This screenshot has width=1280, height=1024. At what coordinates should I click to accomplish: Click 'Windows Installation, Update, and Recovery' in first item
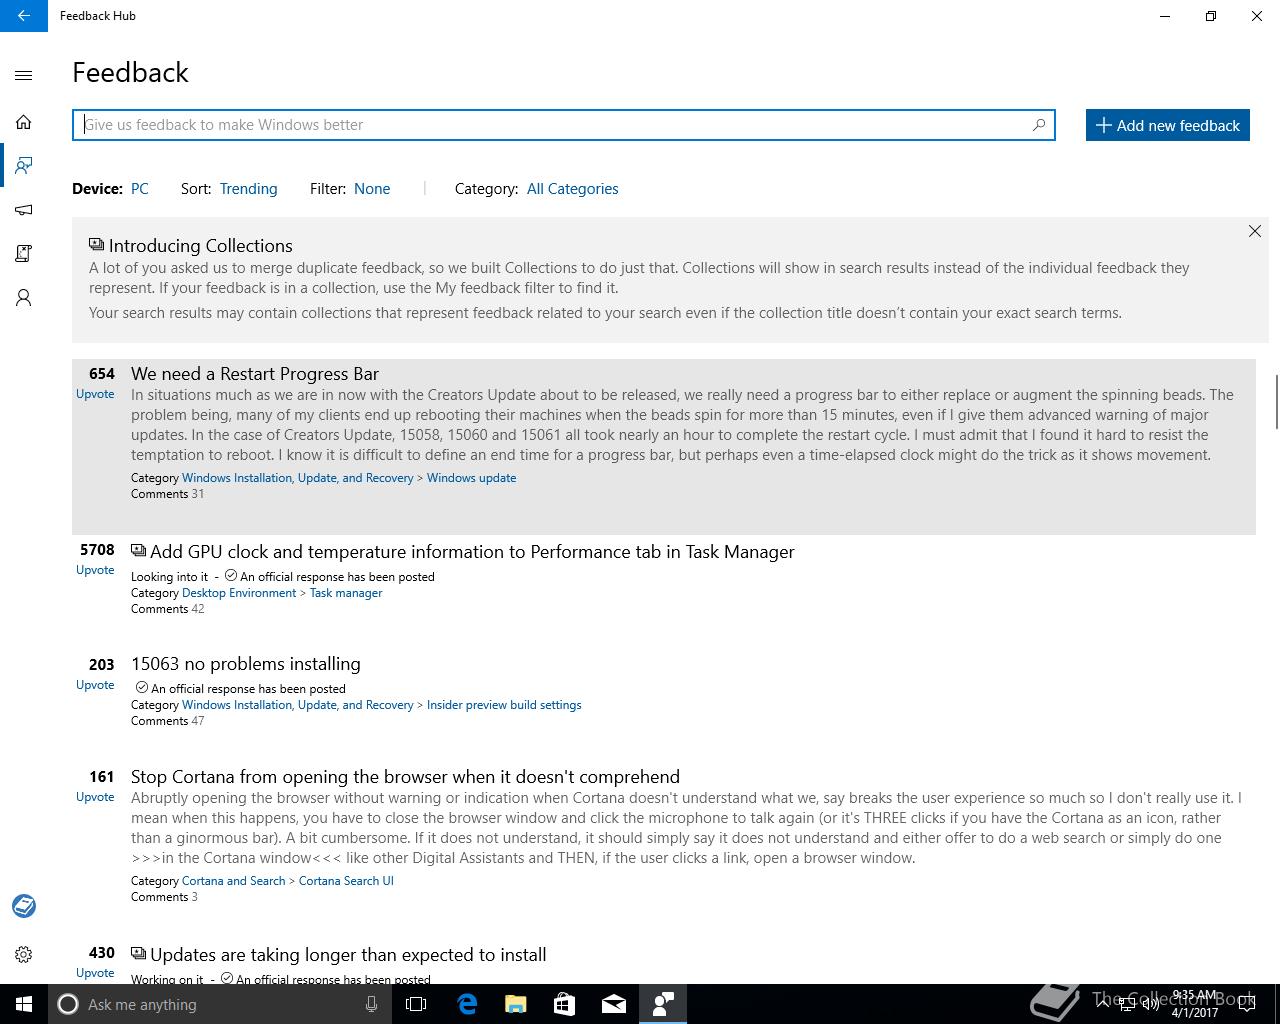297,478
